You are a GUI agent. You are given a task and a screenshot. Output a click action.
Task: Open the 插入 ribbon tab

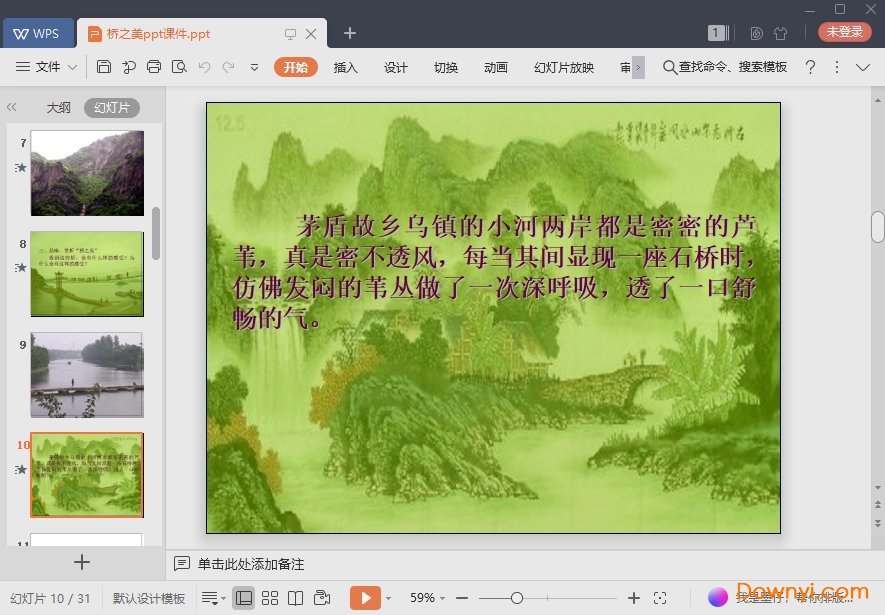(345, 67)
